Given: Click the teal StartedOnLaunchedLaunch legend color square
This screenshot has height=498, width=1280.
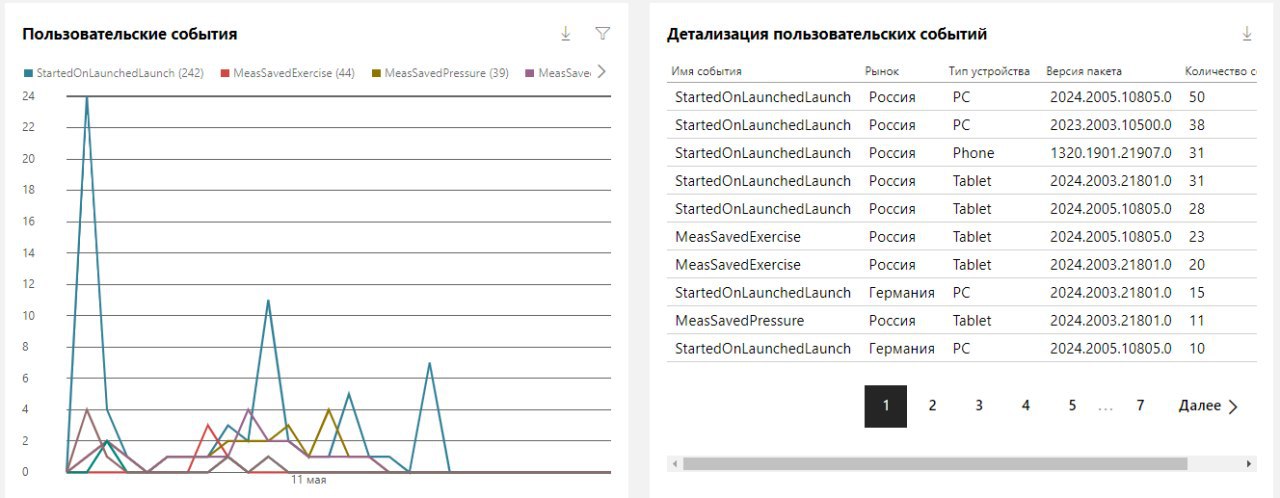Looking at the screenshot, I should 28,73.
